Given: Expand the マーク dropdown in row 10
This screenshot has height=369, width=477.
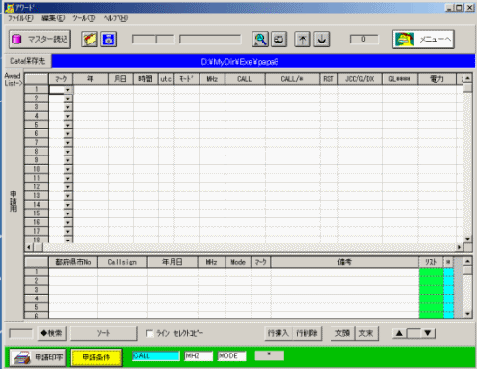Looking at the screenshot, I should [68, 169].
